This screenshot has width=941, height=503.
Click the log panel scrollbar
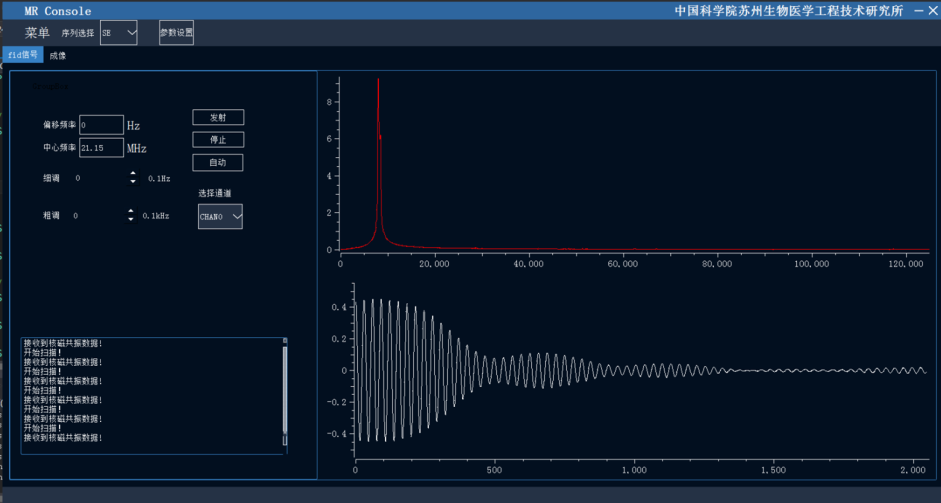pos(285,390)
